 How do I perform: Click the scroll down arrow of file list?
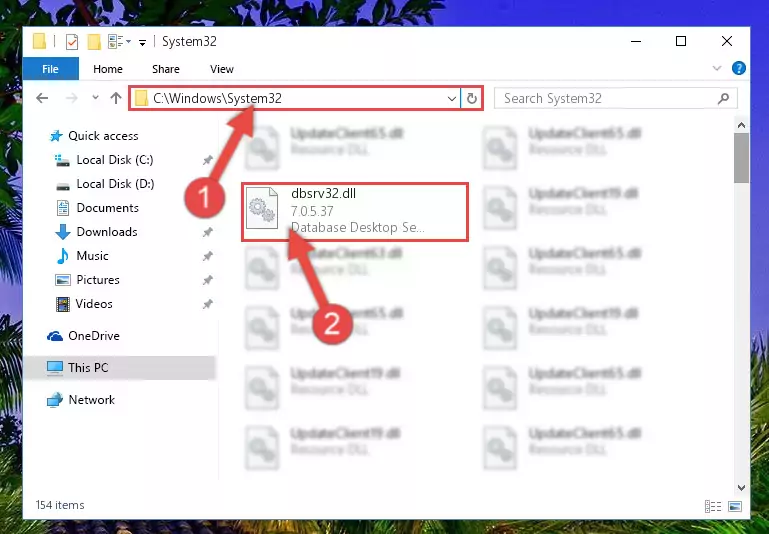coord(742,488)
